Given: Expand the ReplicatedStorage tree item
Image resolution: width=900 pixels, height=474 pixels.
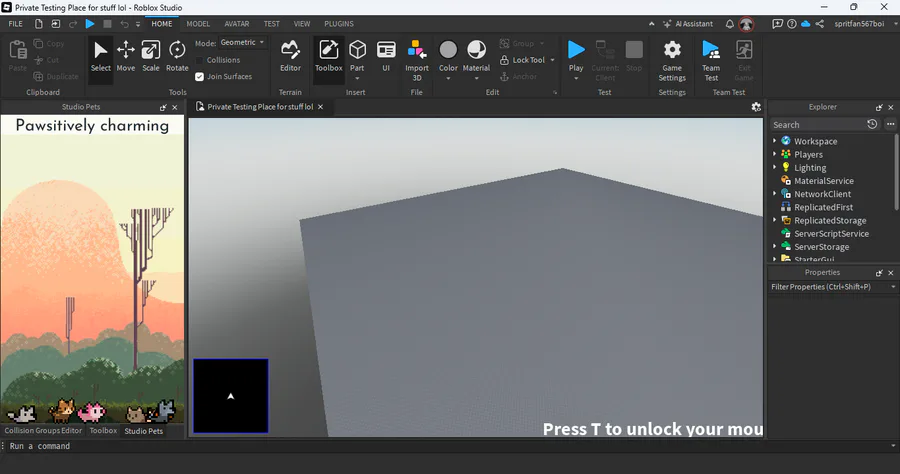Looking at the screenshot, I should [774, 220].
